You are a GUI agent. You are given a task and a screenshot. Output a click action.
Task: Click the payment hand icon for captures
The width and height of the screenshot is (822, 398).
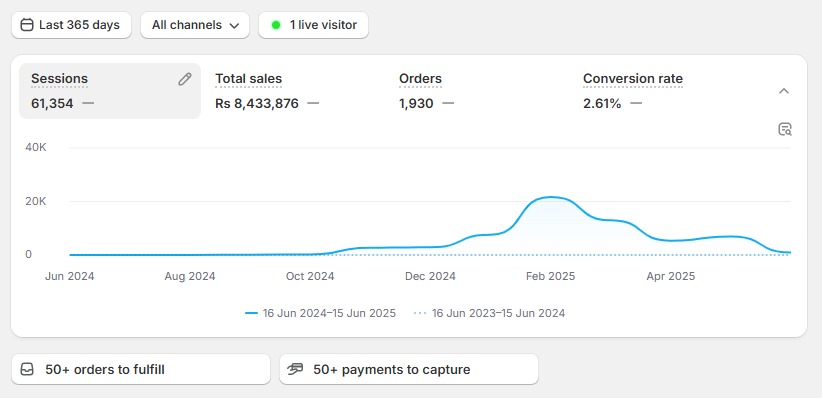[x=295, y=370]
